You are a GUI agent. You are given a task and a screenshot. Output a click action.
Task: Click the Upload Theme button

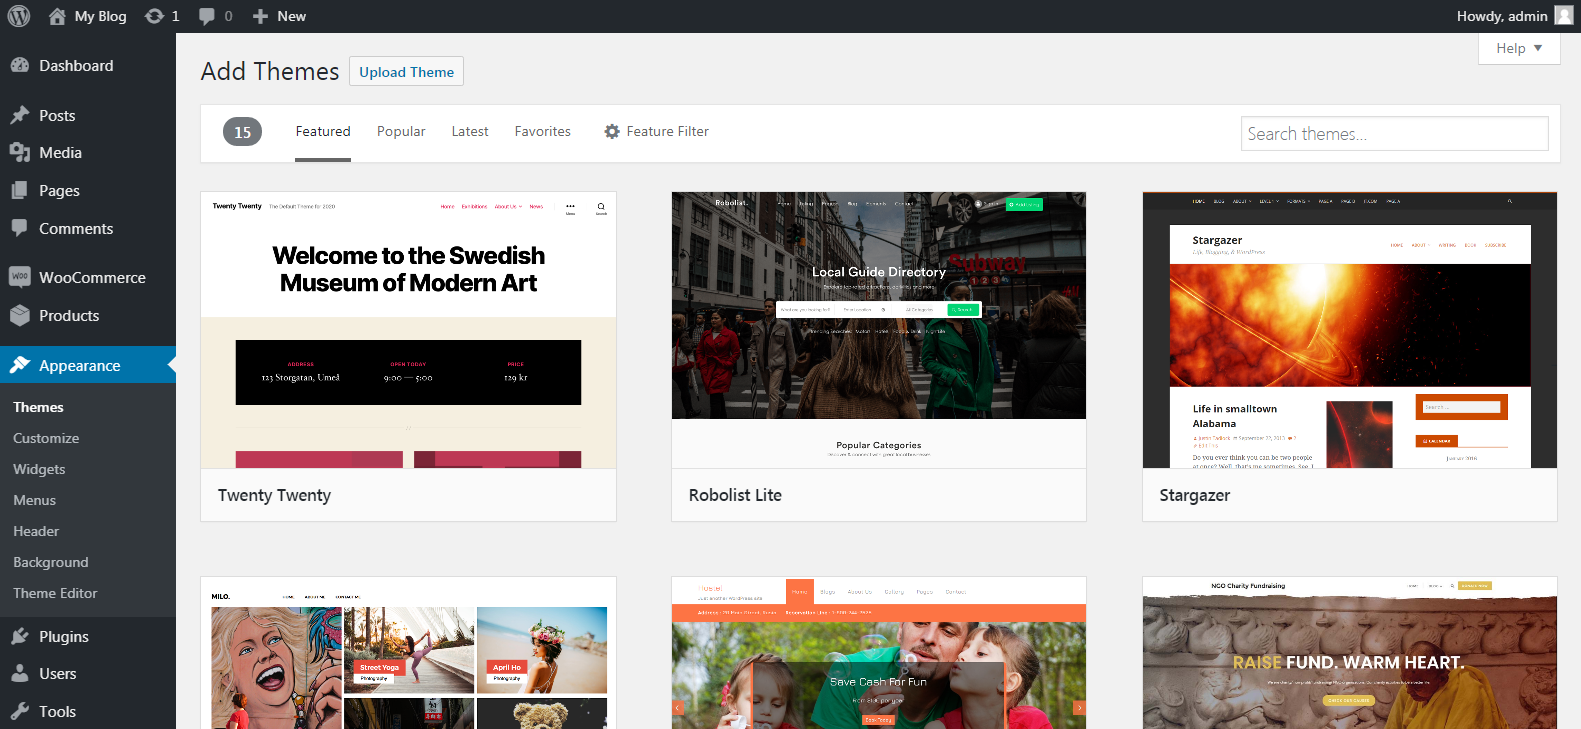click(x=406, y=72)
